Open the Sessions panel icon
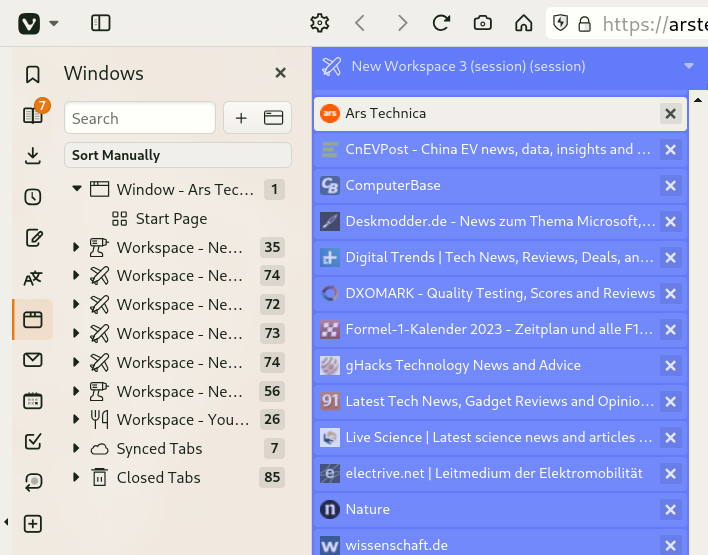 click(x=33, y=482)
